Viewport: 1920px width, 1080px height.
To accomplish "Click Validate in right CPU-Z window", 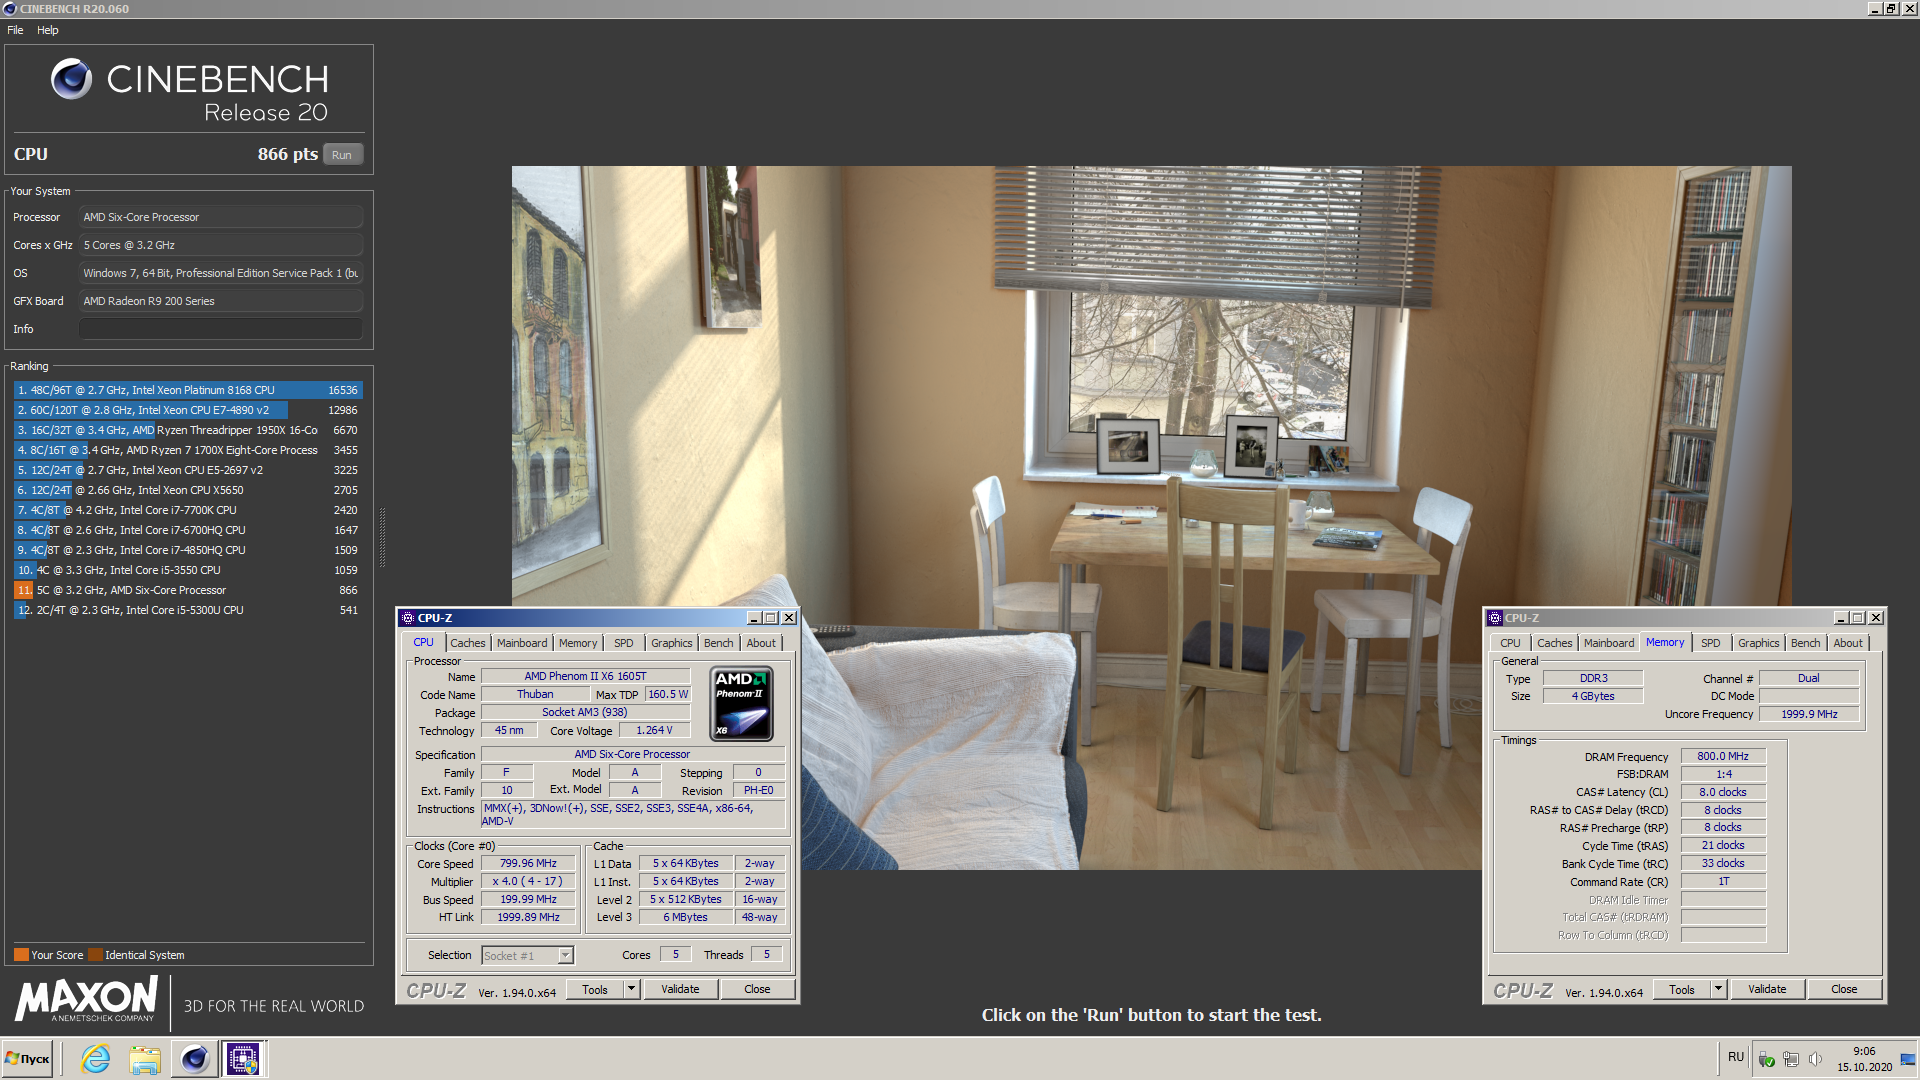I will point(1767,989).
